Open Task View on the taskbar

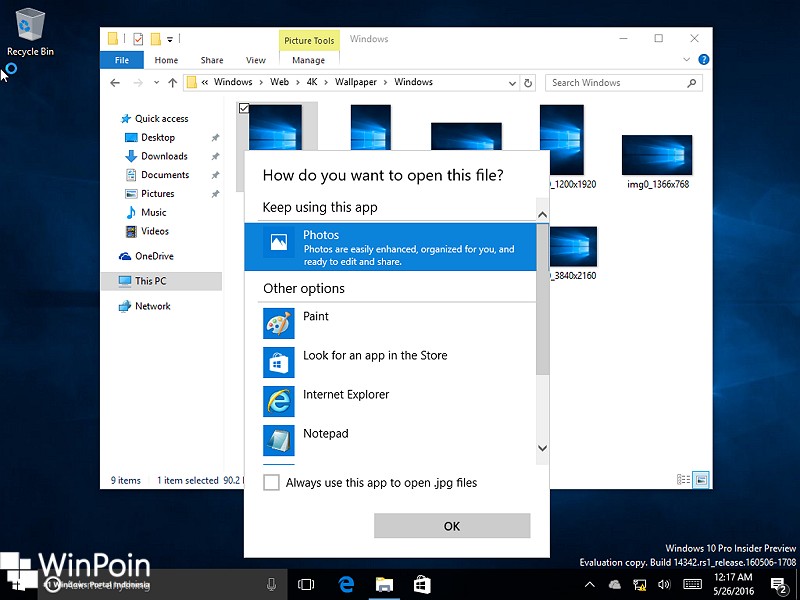[x=306, y=584]
